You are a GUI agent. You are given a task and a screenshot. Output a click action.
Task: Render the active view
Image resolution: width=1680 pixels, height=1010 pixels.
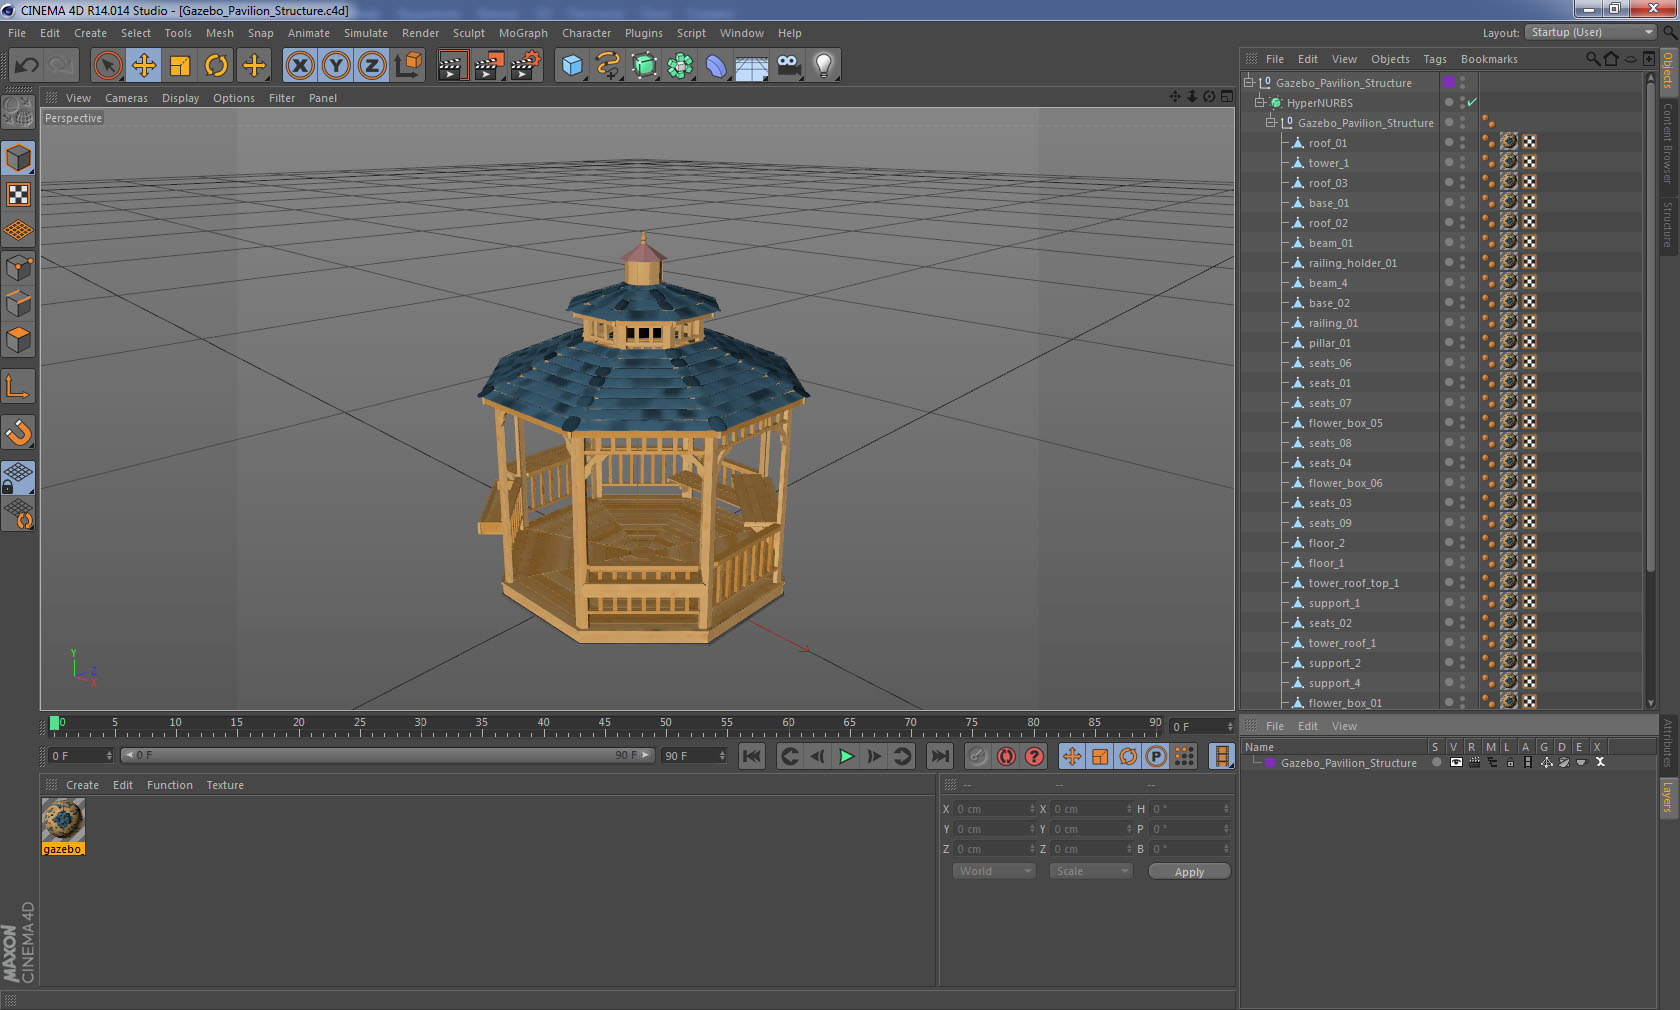click(x=452, y=66)
